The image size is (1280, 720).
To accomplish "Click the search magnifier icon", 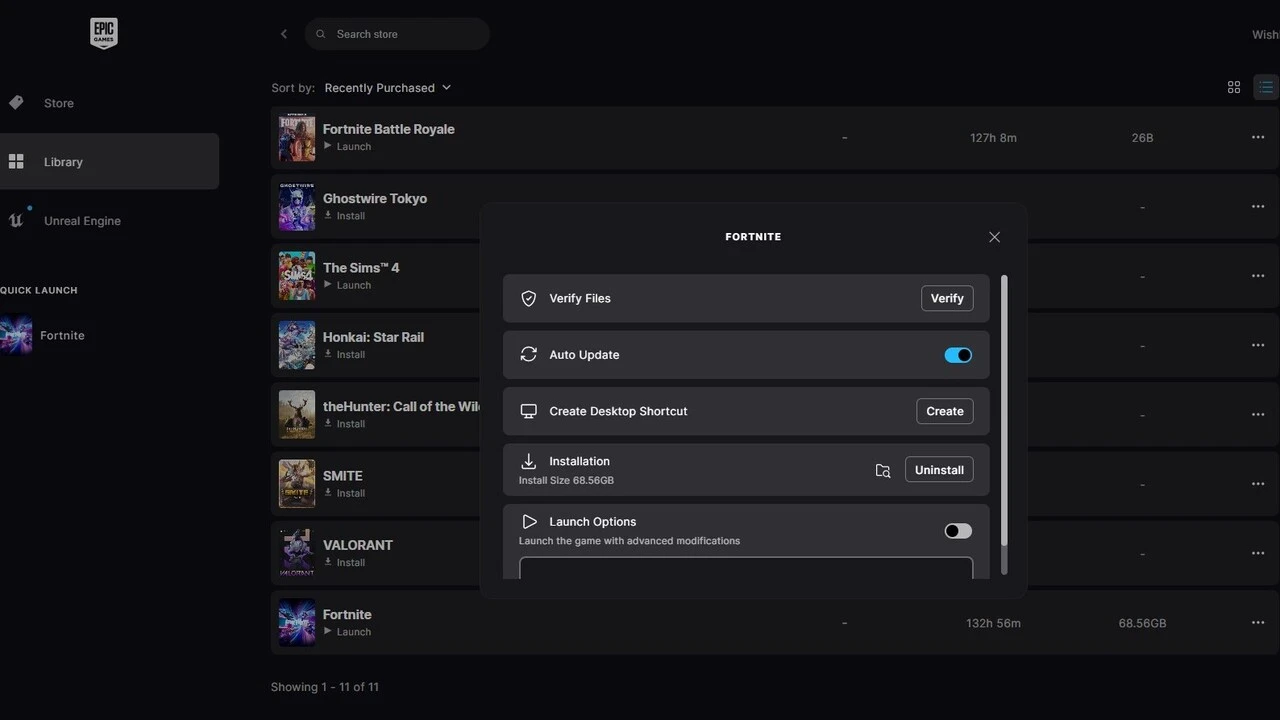I will 321,34.
